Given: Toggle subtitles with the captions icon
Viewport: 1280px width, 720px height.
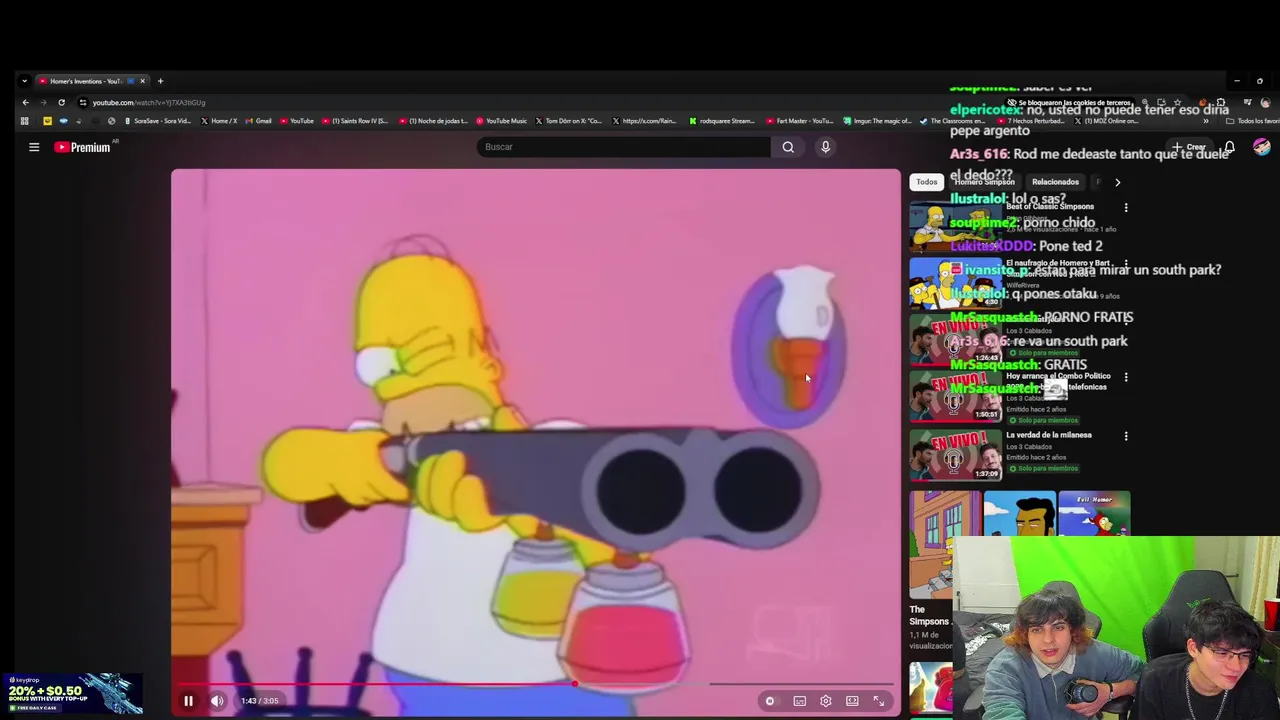Looking at the screenshot, I should [x=800, y=701].
